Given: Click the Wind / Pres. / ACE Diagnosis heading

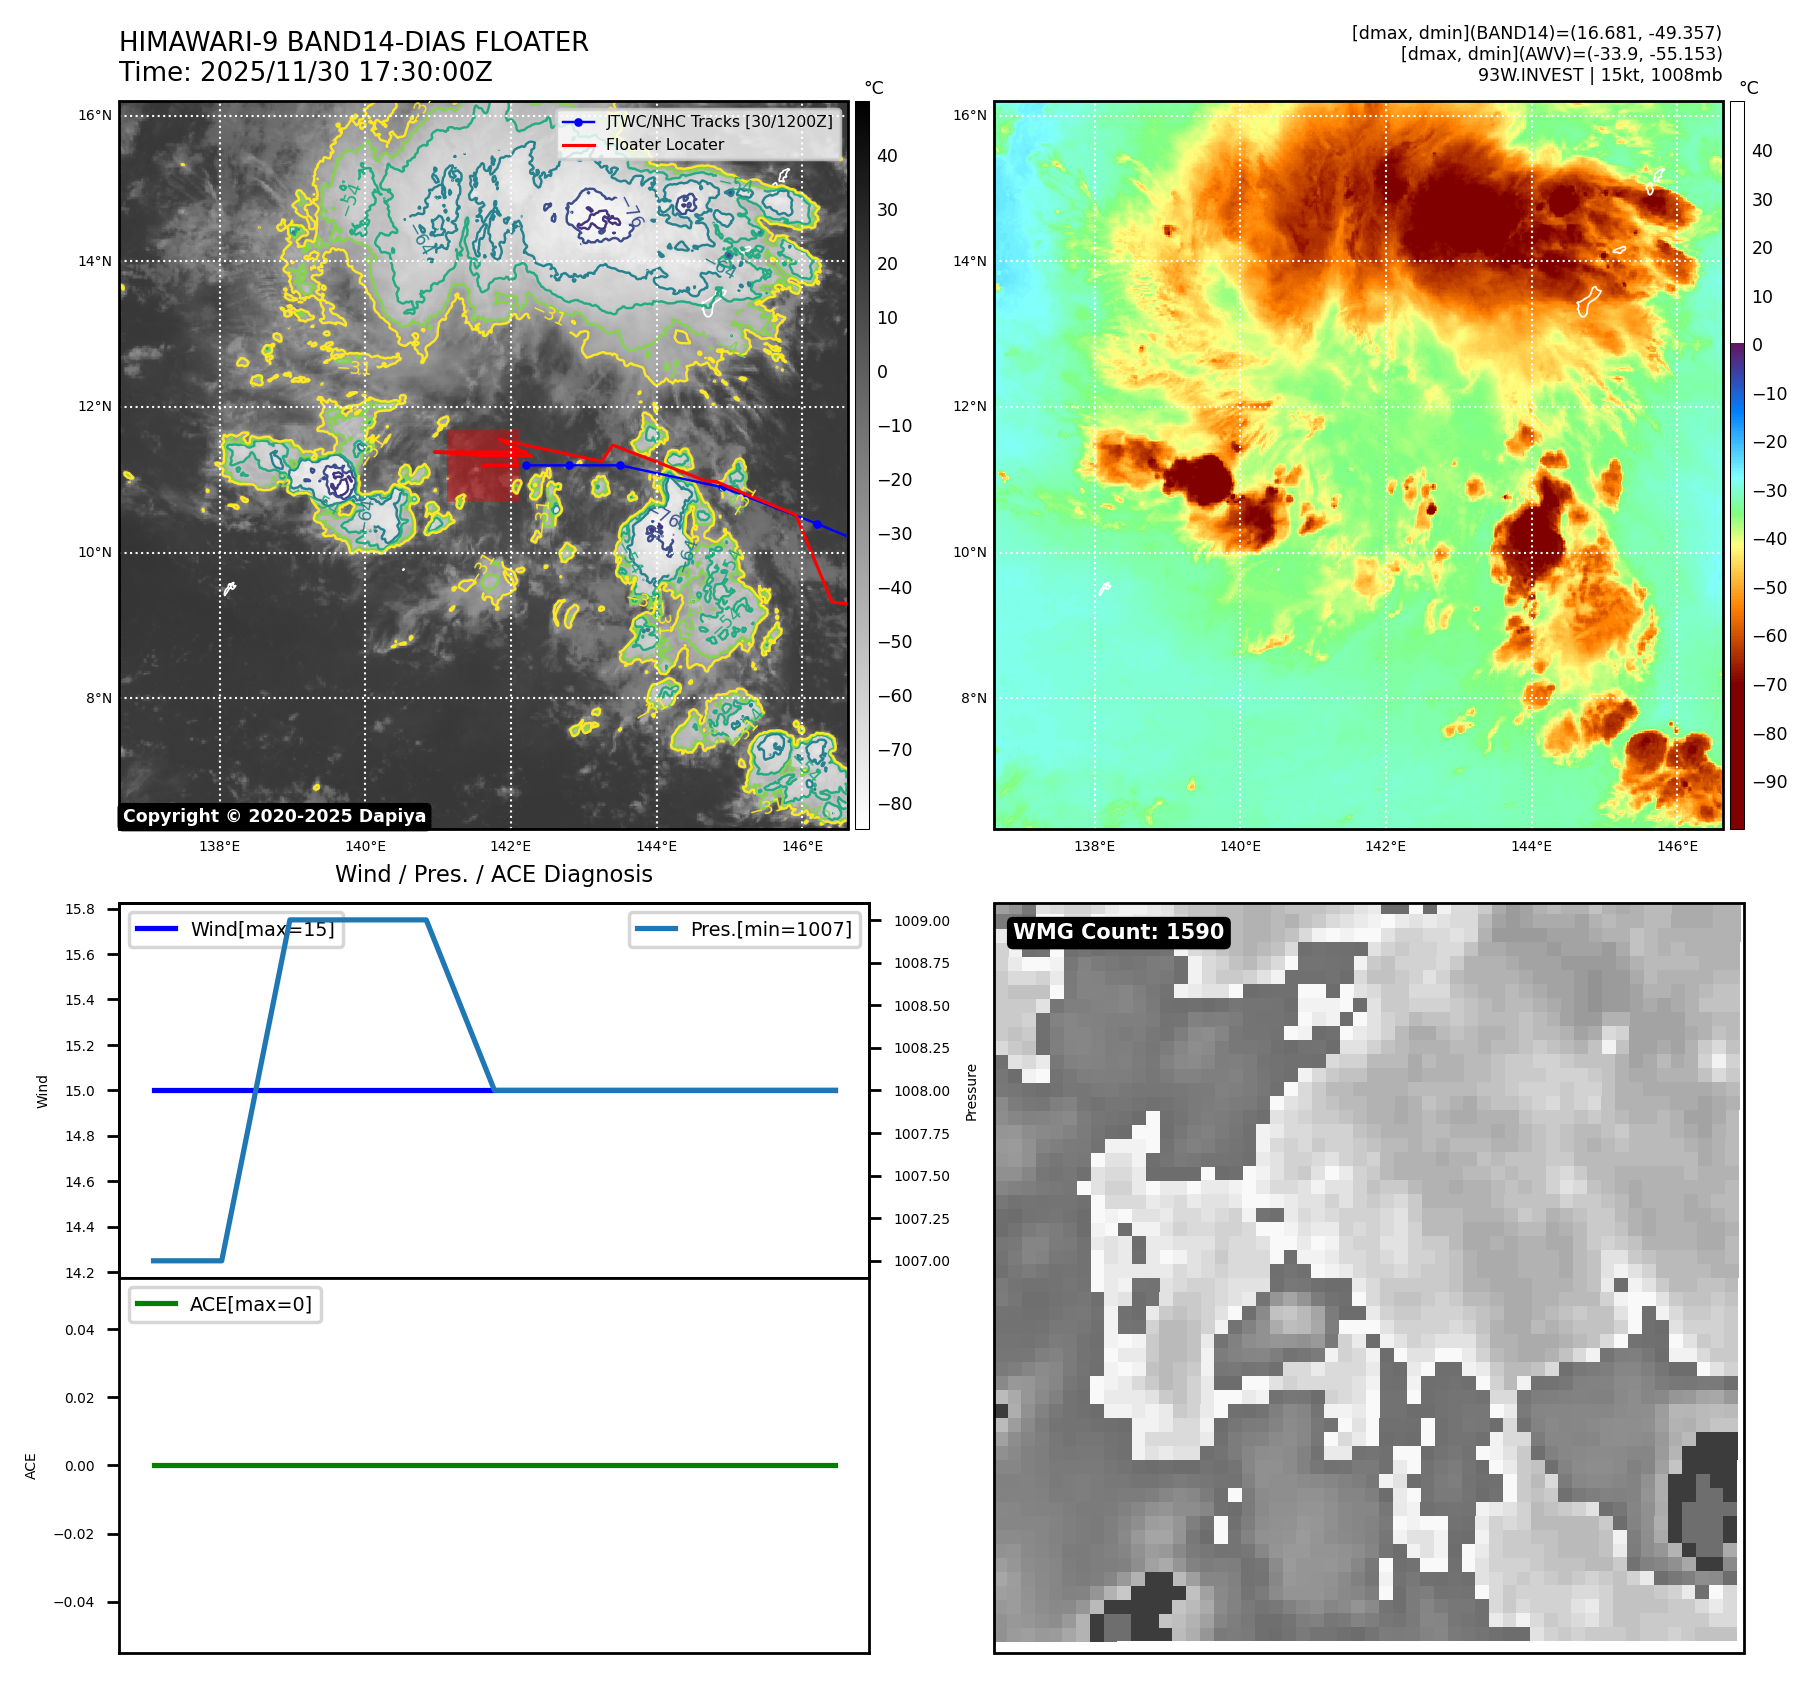Looking at the screenshot, I should (493, 874).
